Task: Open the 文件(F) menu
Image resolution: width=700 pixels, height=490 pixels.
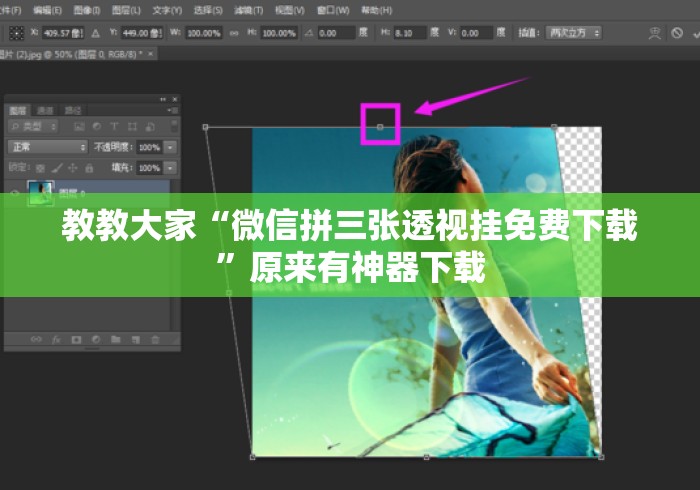Action: (10, 10)
